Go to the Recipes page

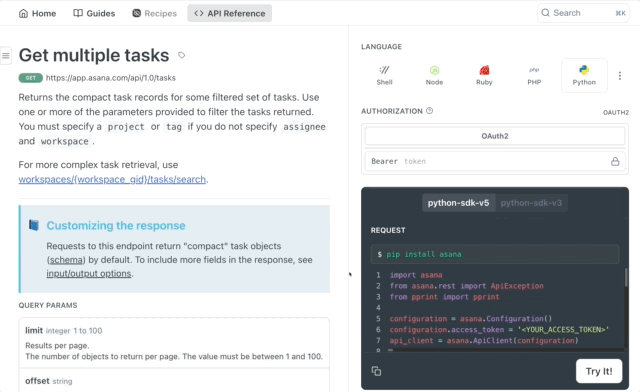[154, 13]
